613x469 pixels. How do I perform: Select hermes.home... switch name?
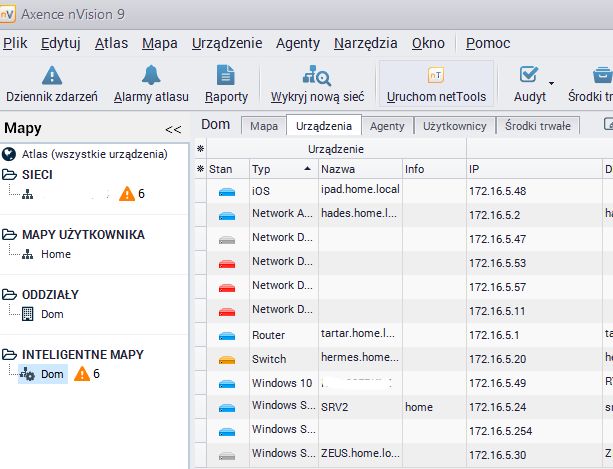point(360,357)
